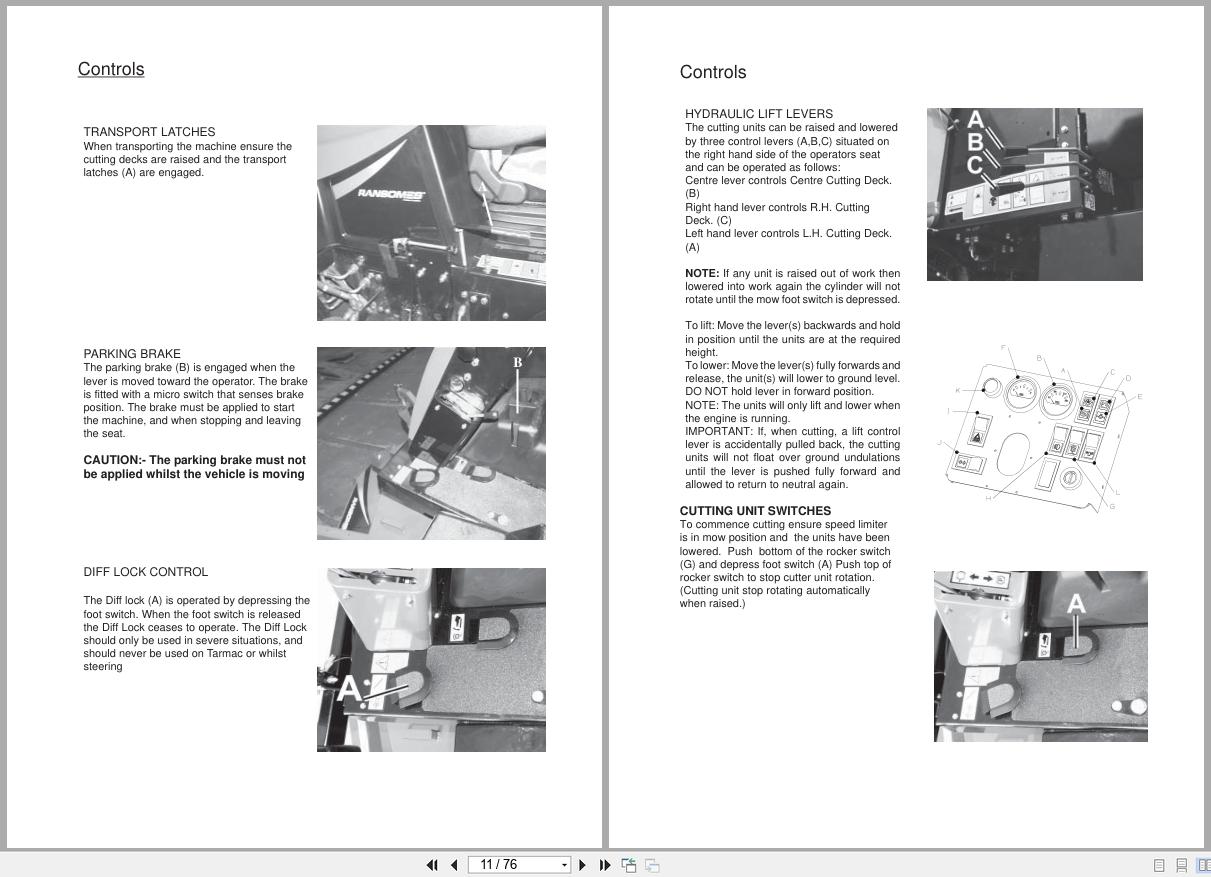1211x877 pixels.
Task: Click the cutting unit foot switch photo
Action: 1041,656
